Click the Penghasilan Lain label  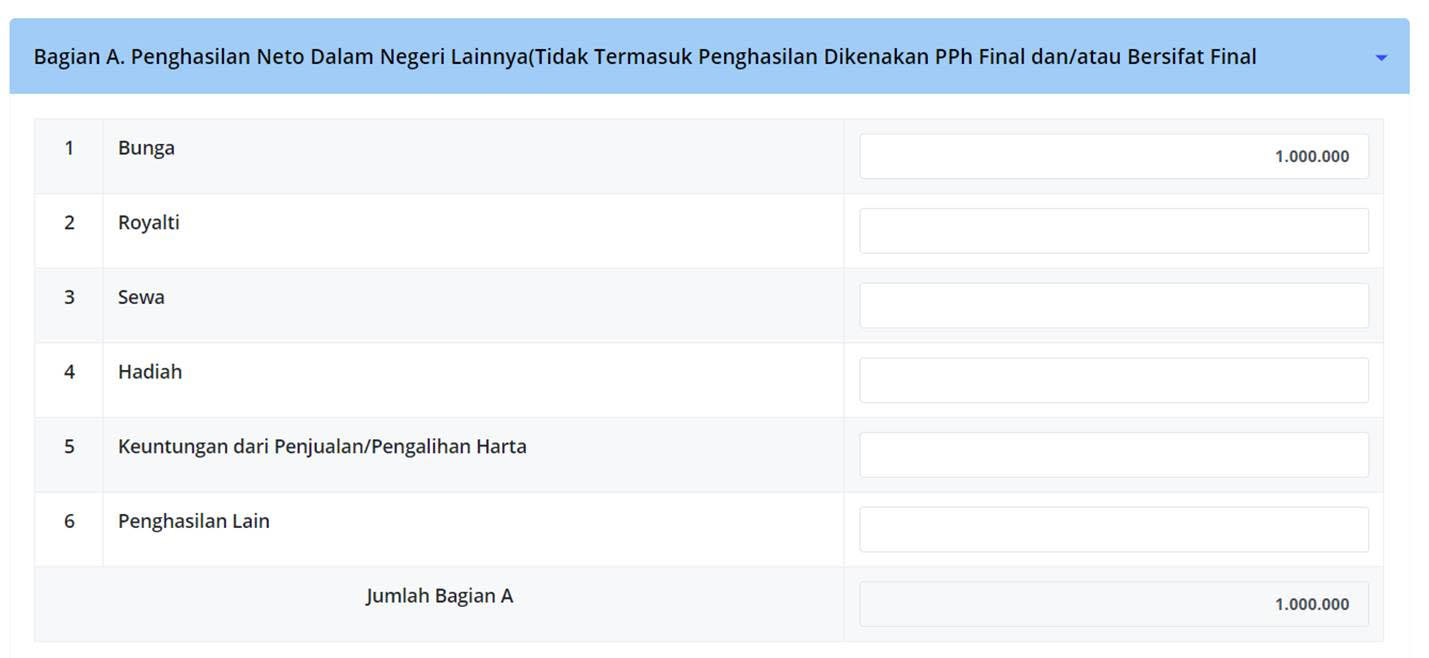194,521
